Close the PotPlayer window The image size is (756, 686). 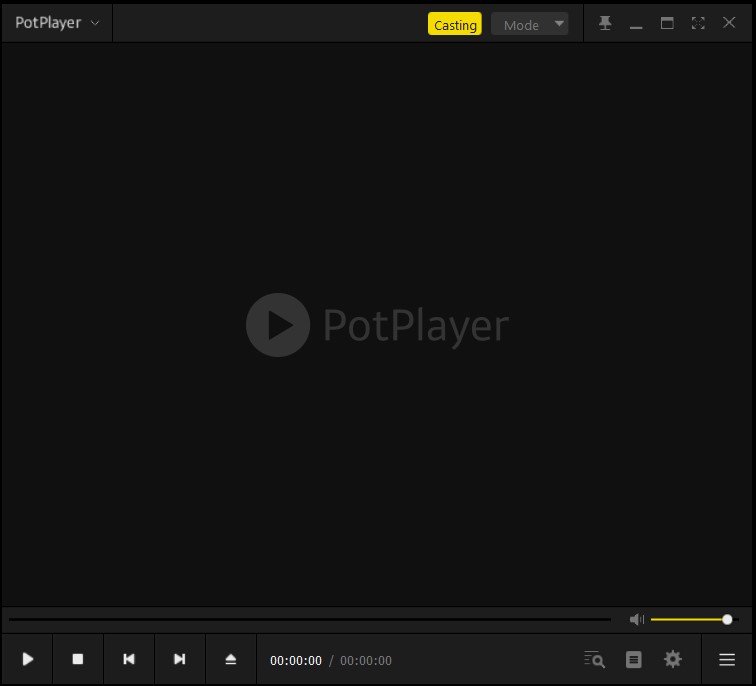point(729,23)
